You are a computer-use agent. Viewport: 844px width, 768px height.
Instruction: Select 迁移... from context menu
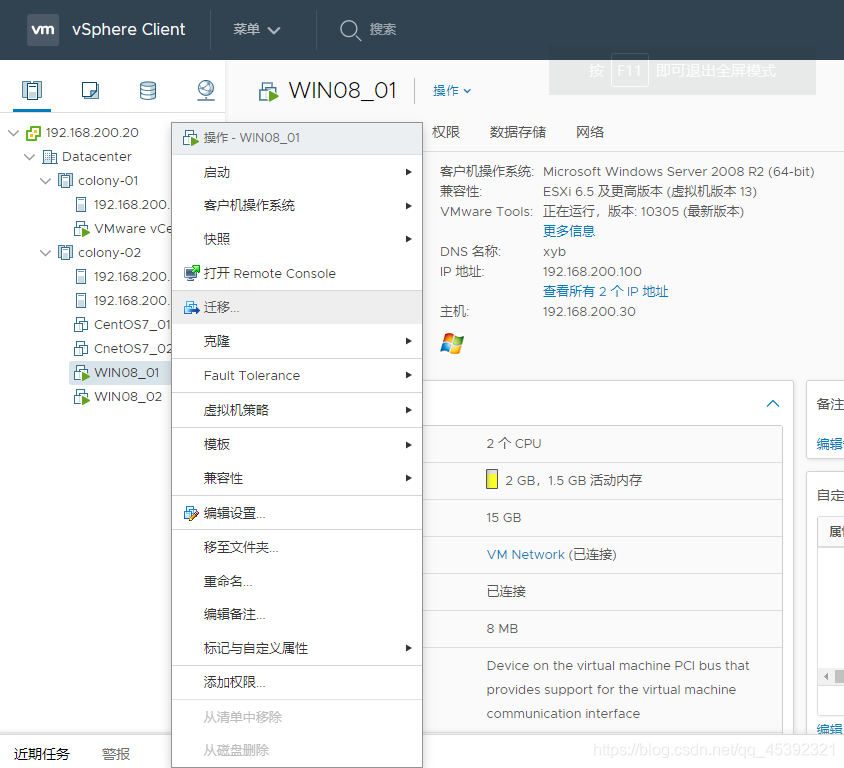297,307
